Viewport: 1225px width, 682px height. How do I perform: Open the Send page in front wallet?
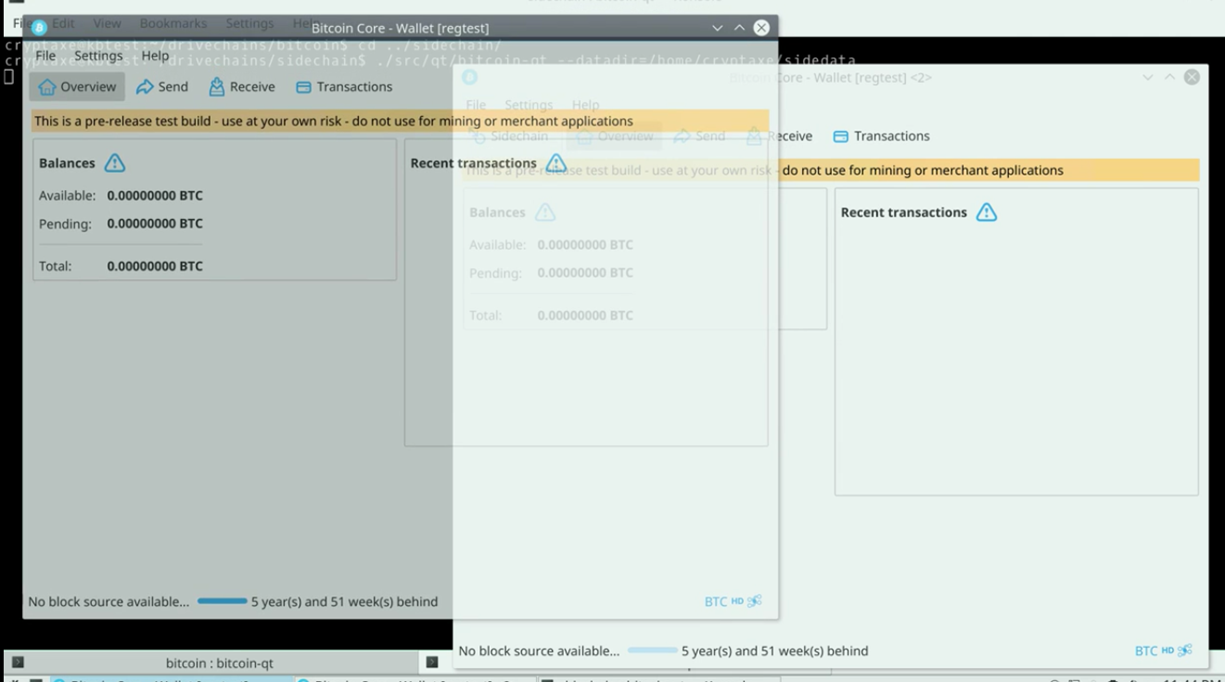tap(162, 87)
